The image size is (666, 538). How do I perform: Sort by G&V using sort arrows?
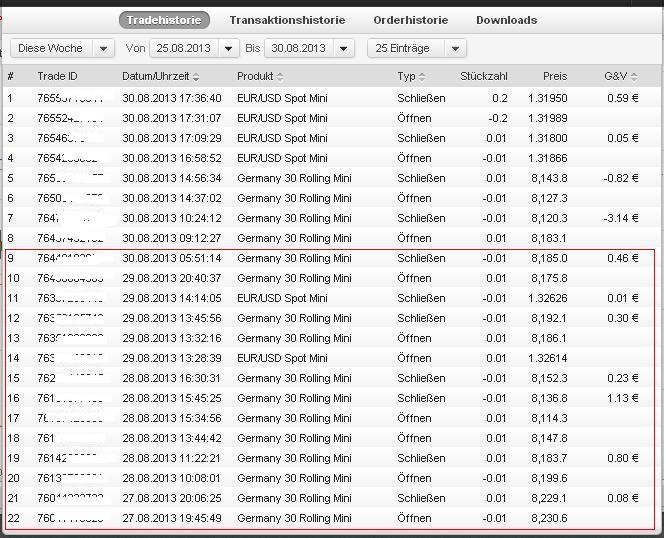click(633, 77)
